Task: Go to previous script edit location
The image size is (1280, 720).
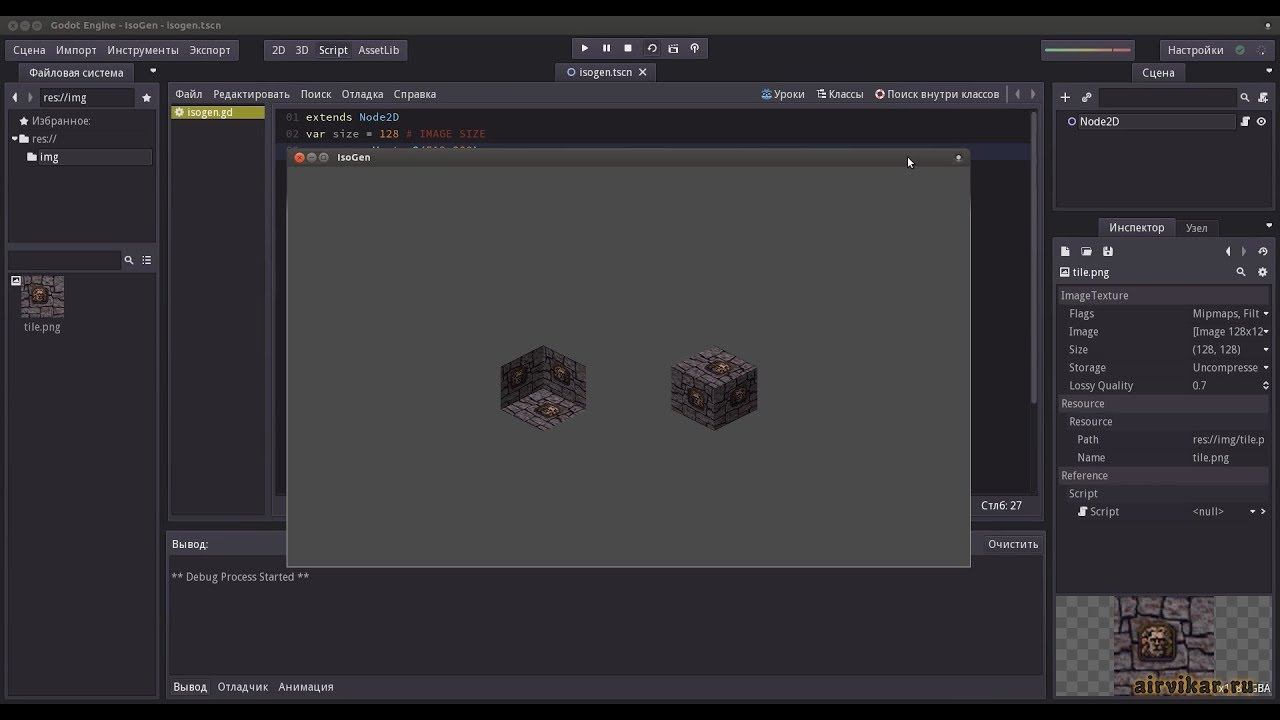Action: click(1018, 94)
